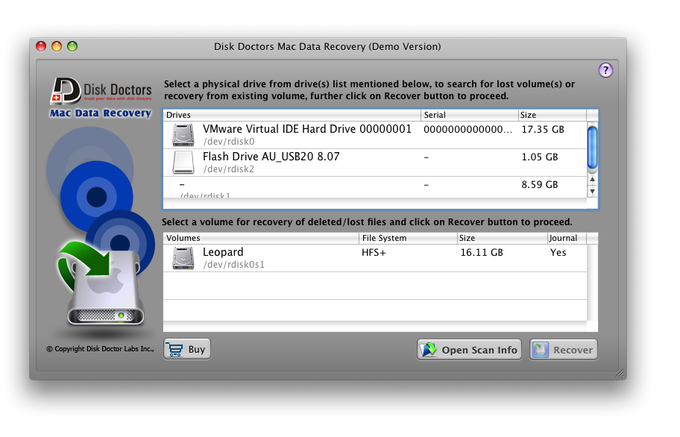Click the VMware hard drive icon
This screenshot has width=680, height=437.
pyautogui.click(x=183, y=135)
